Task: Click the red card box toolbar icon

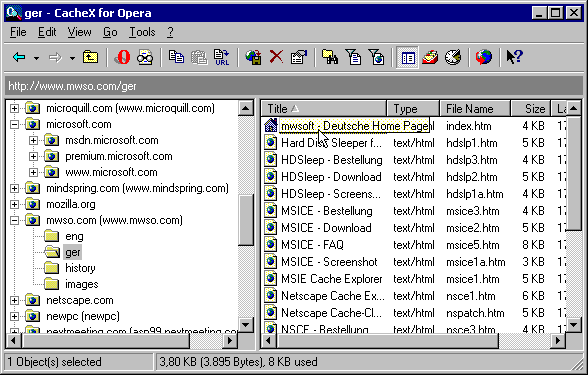Action: tap(430, 57)
